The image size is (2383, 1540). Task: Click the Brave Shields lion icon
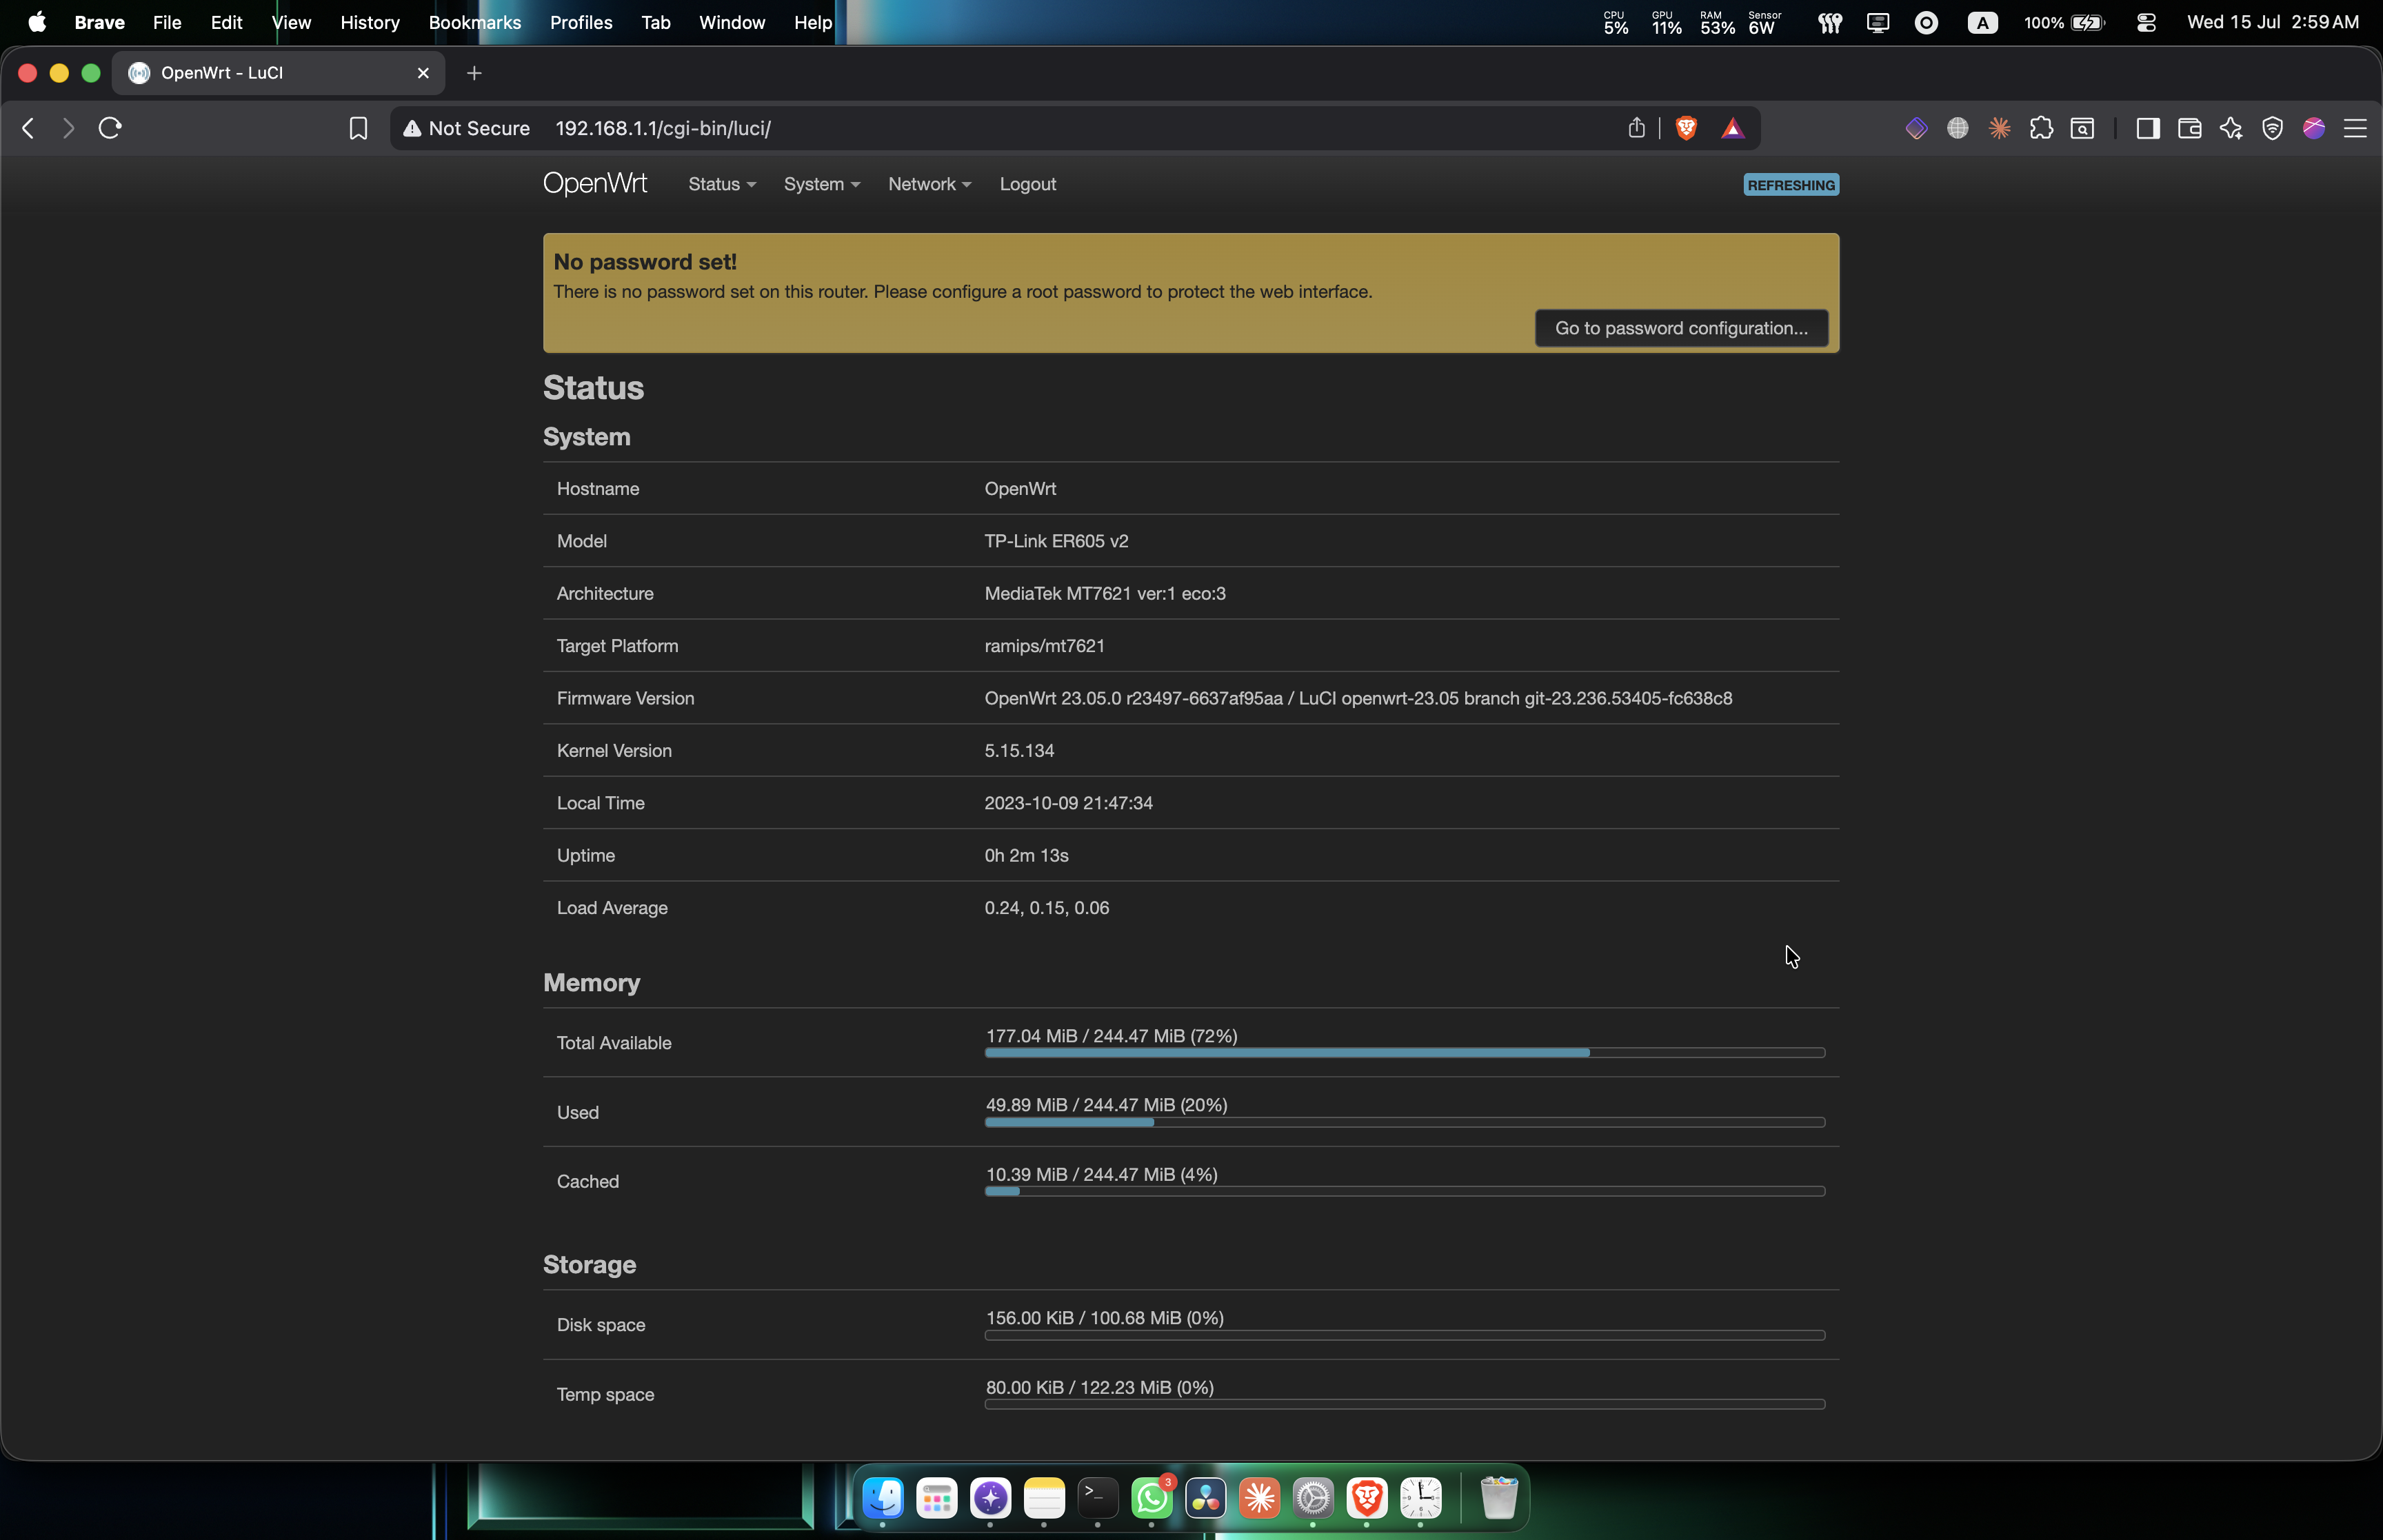pos(1686,128)
